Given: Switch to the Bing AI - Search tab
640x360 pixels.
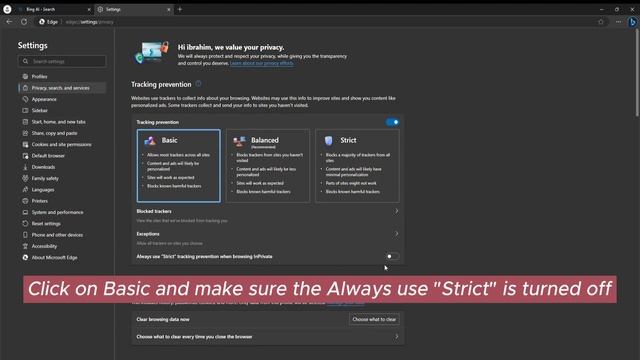Looking at the screenshot, I should click(x=53, y=9).
